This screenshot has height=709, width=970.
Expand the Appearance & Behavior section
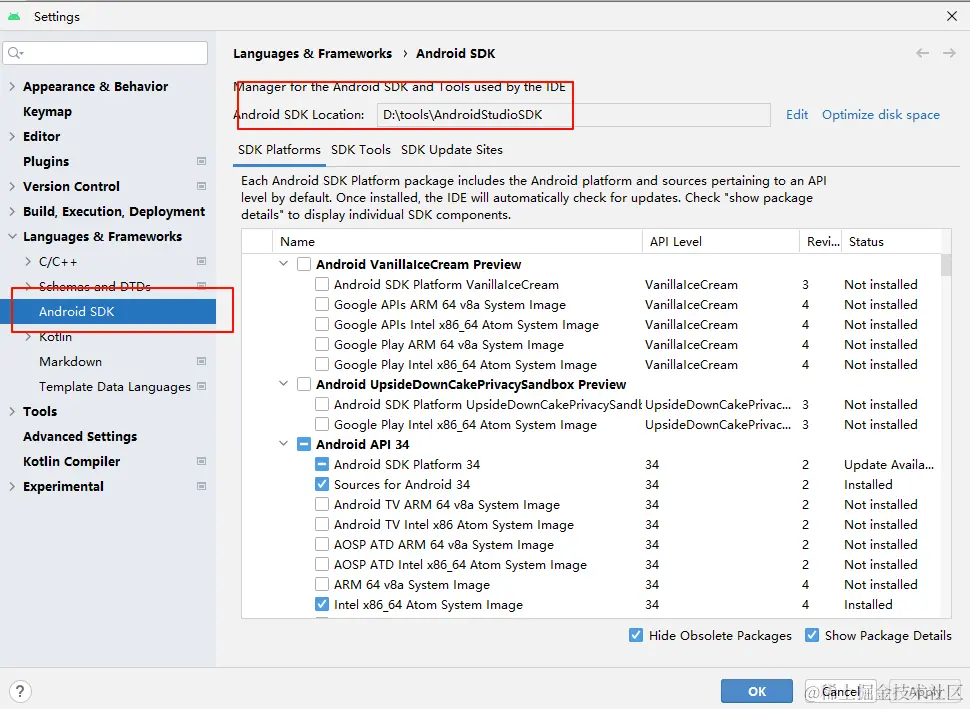point(12,87)
